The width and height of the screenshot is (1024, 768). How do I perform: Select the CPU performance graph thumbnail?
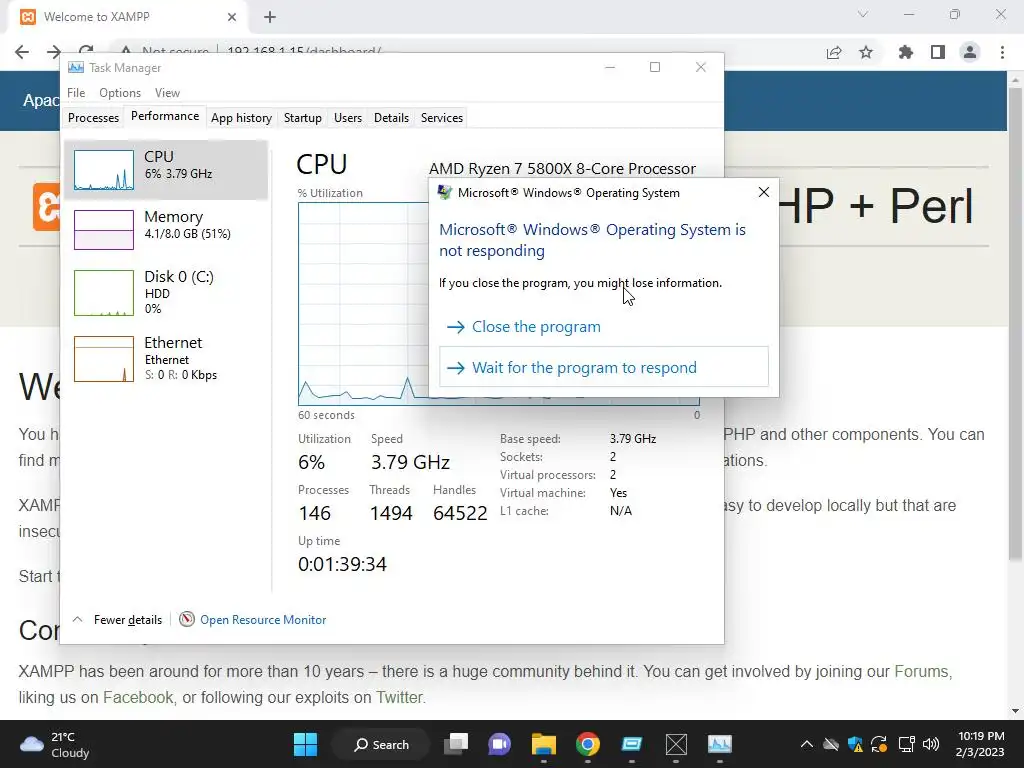pos(104,170)
